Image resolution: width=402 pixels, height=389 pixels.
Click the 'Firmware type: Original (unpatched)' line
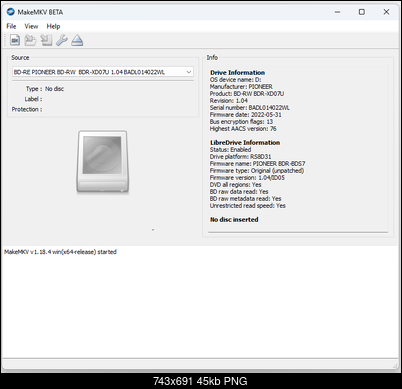pos(257,171)
